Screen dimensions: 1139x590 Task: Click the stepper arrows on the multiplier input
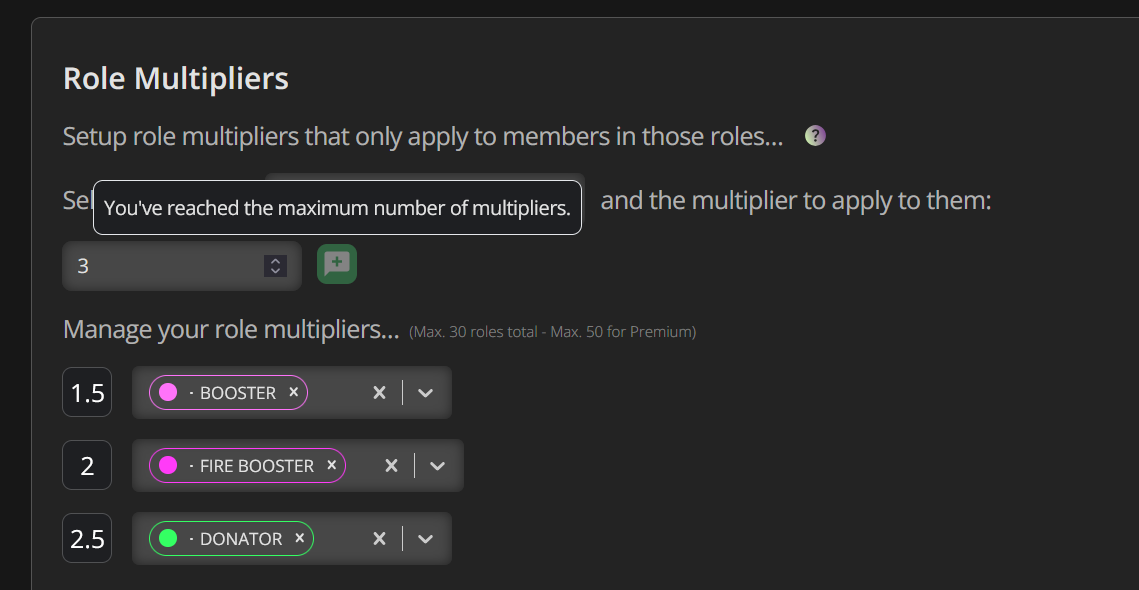(x=275, y=266)
